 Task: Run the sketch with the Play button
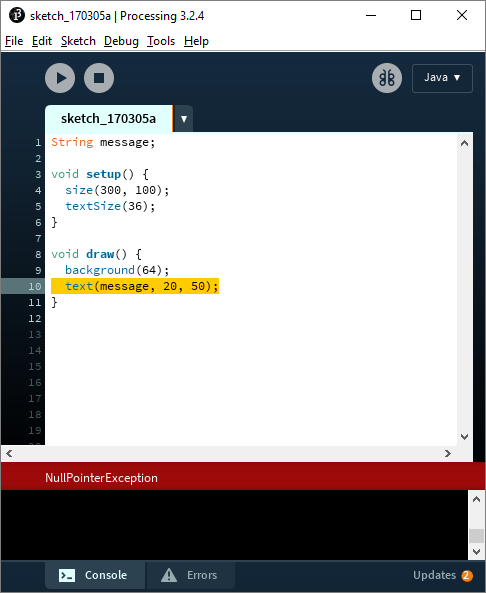[x=60, y=78]
